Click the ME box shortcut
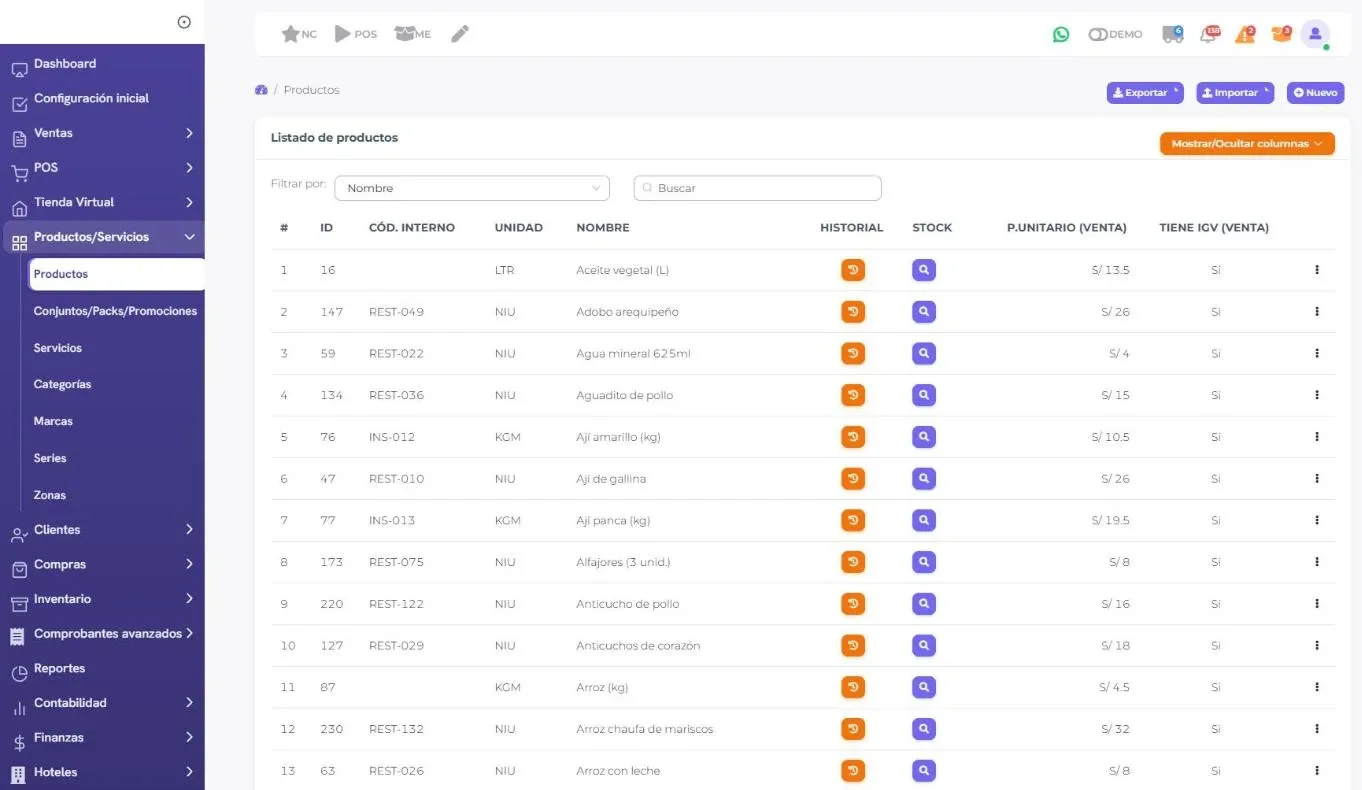The width and height of the screenshot is (1362, 790). coord(413,34)
